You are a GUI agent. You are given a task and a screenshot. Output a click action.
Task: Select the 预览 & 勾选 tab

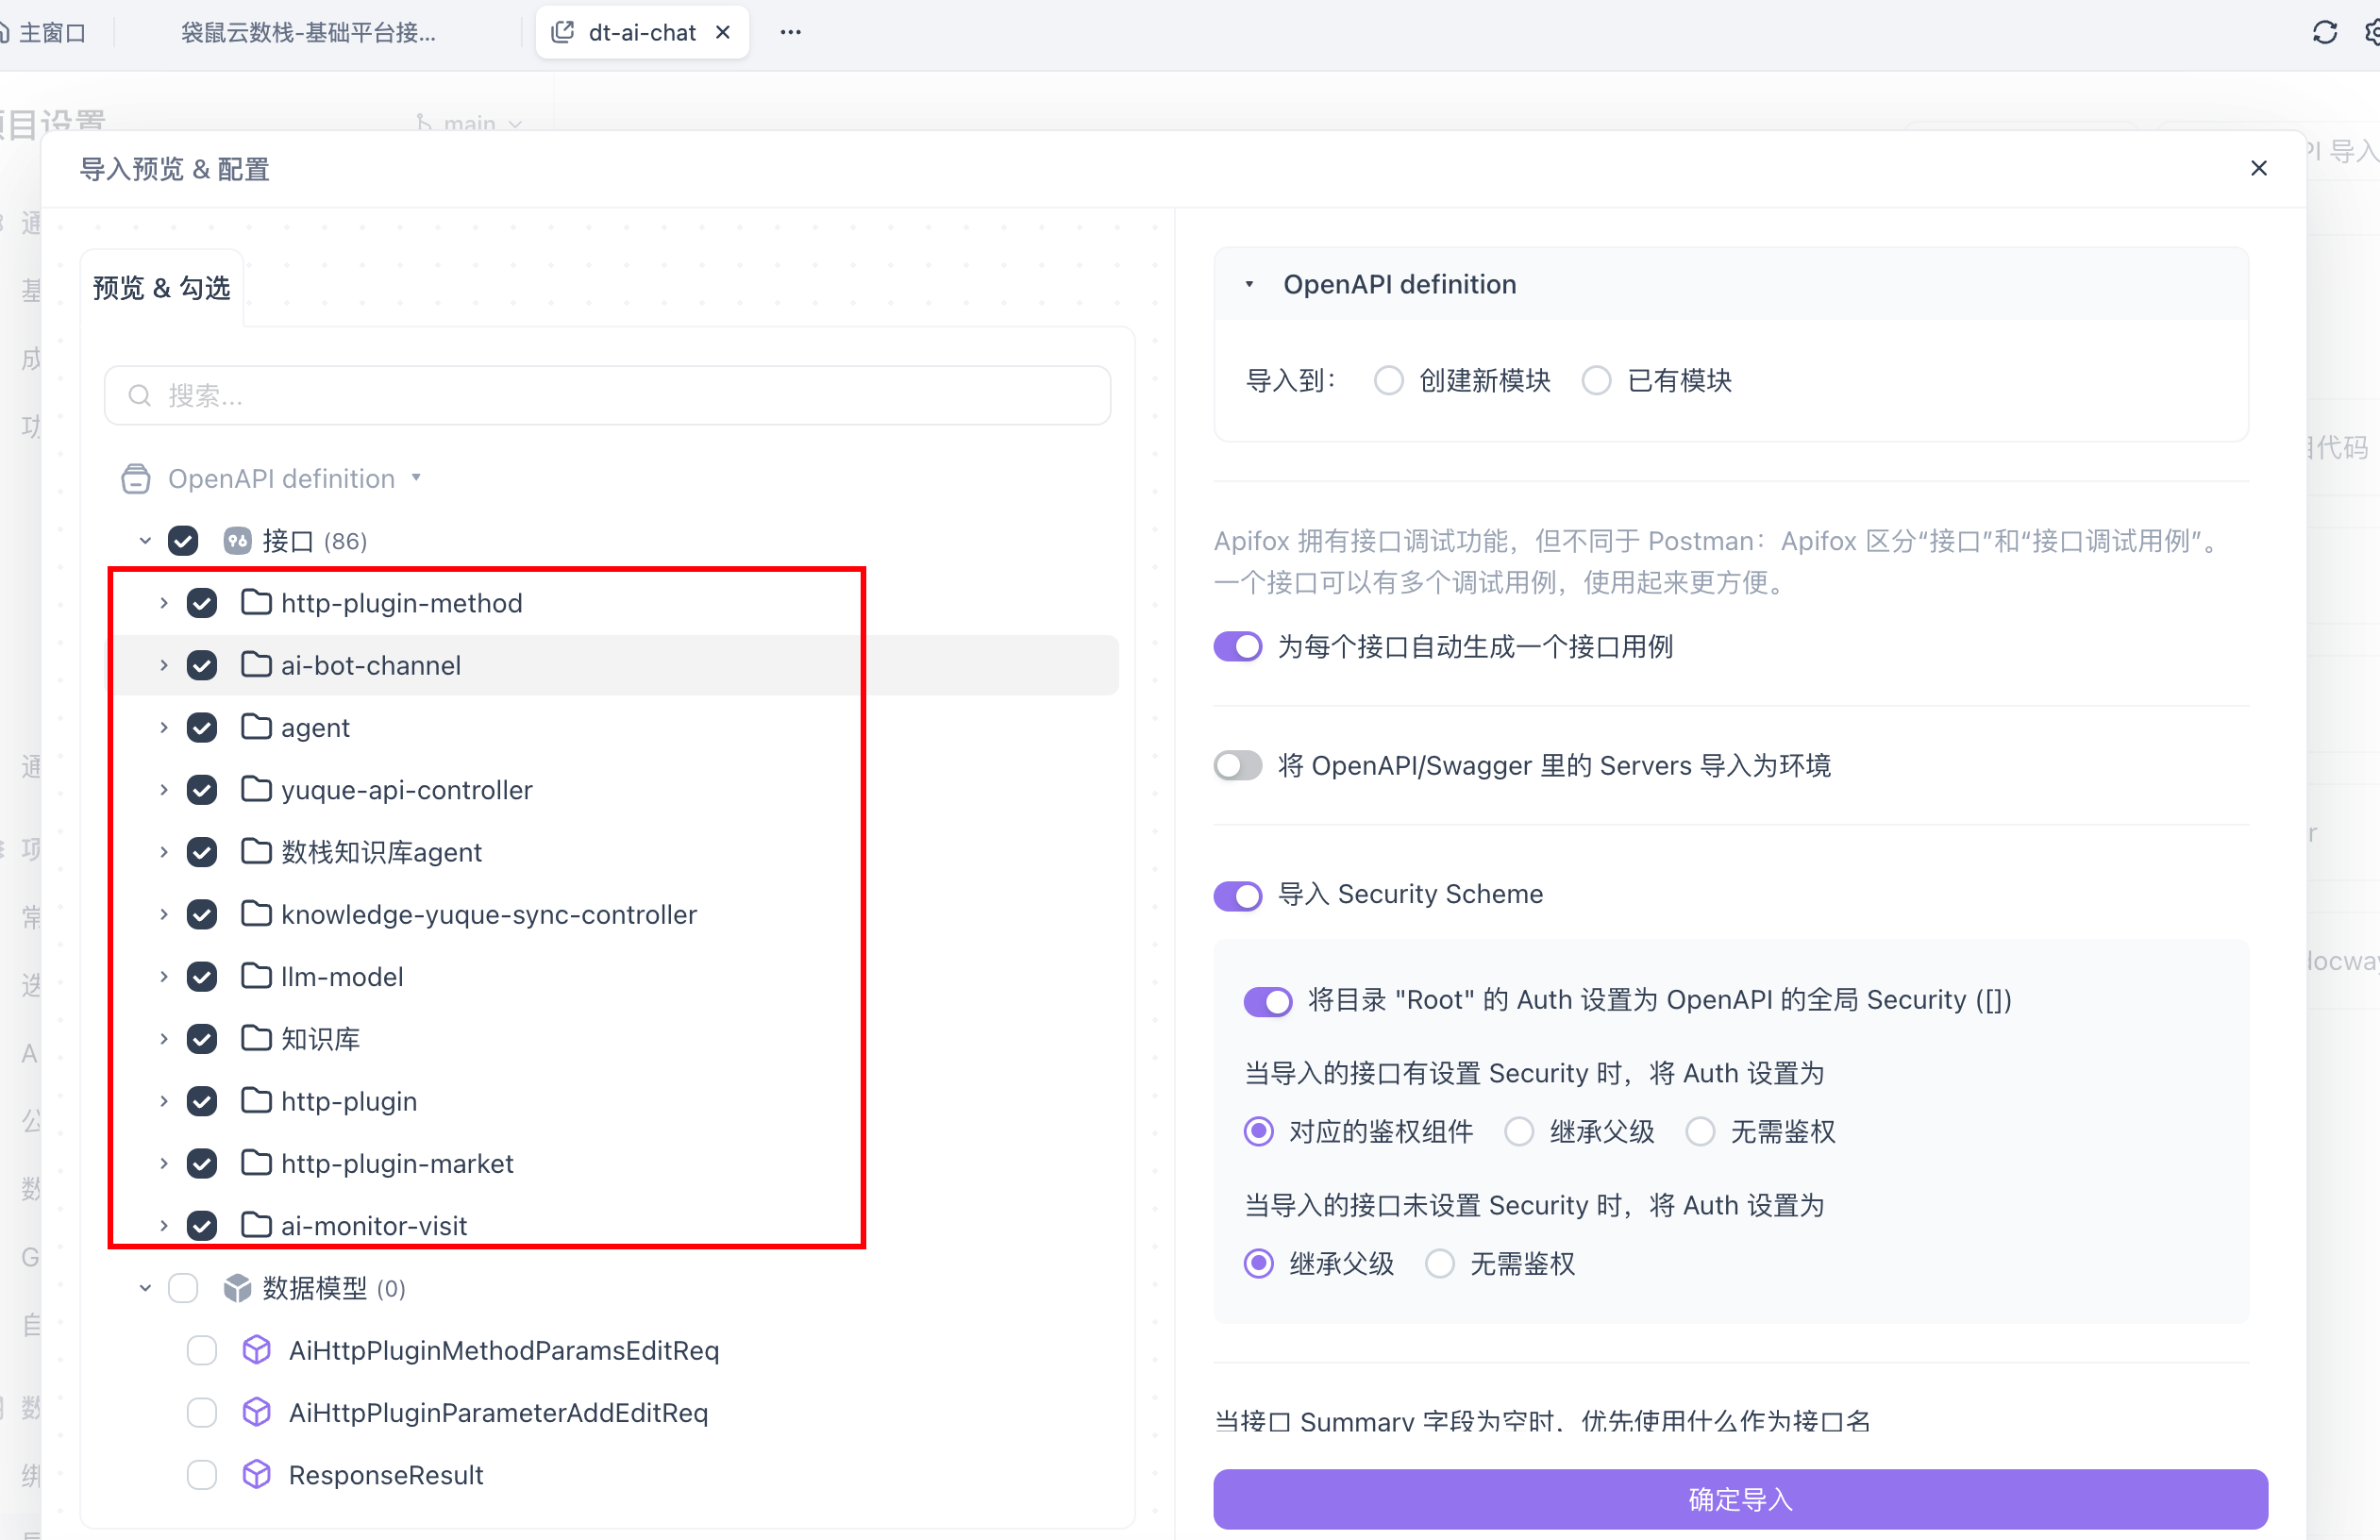161,288
